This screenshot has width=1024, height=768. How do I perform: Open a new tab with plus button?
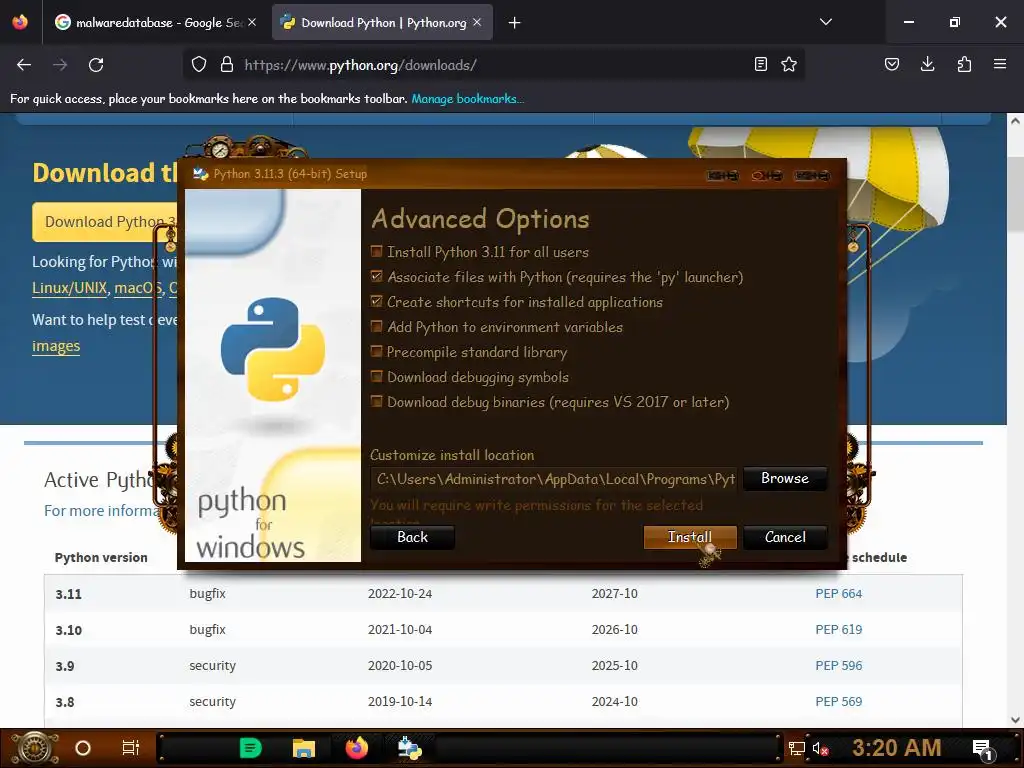pos(515,23)
